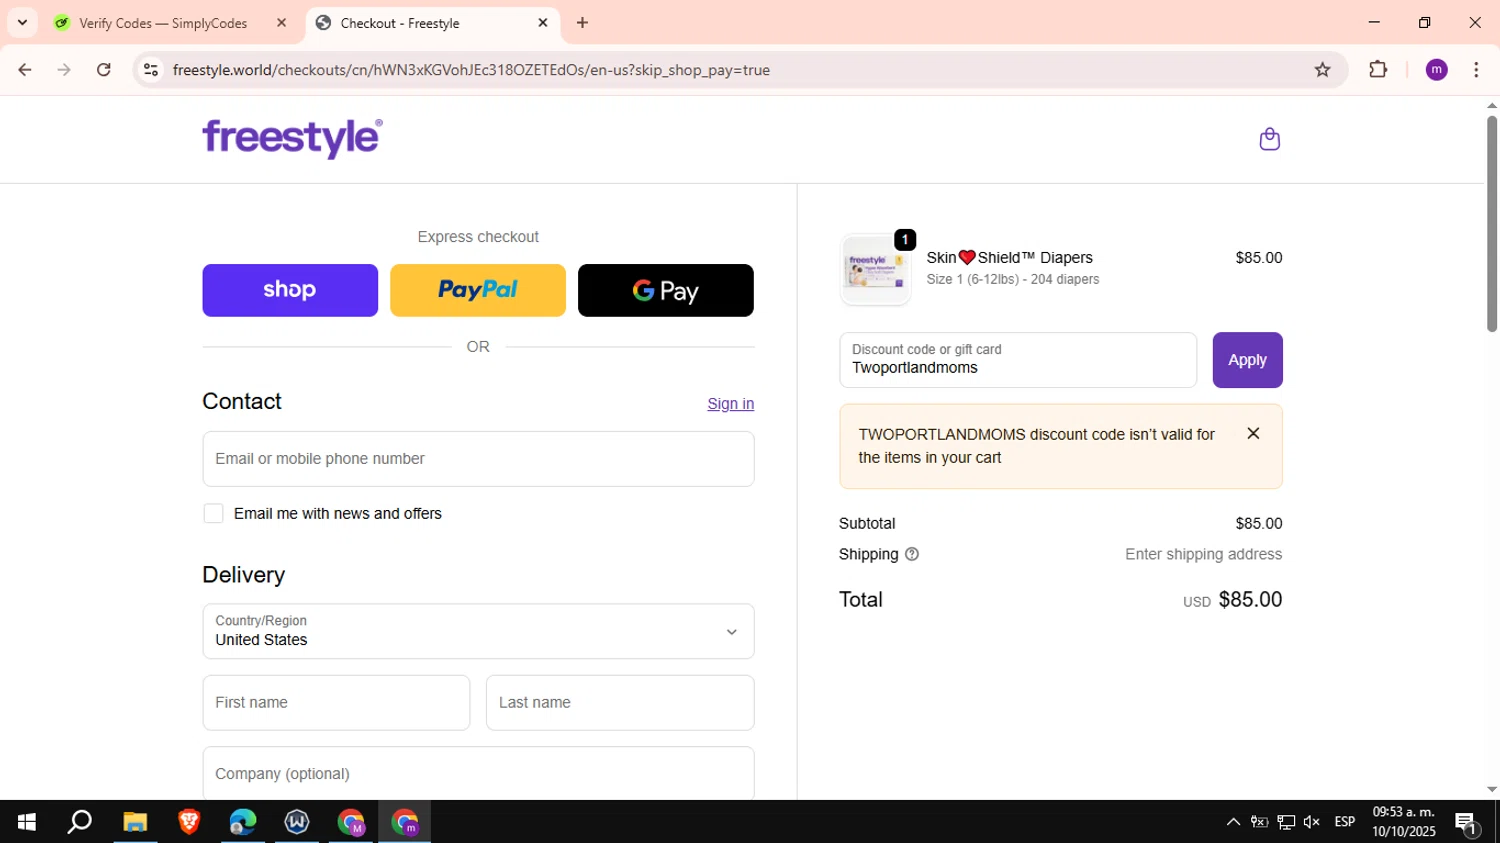This screenshot has height=843, width=1500.
Task: Click the 'Enter shipping address' text
Action: [x=1203, y=554]
